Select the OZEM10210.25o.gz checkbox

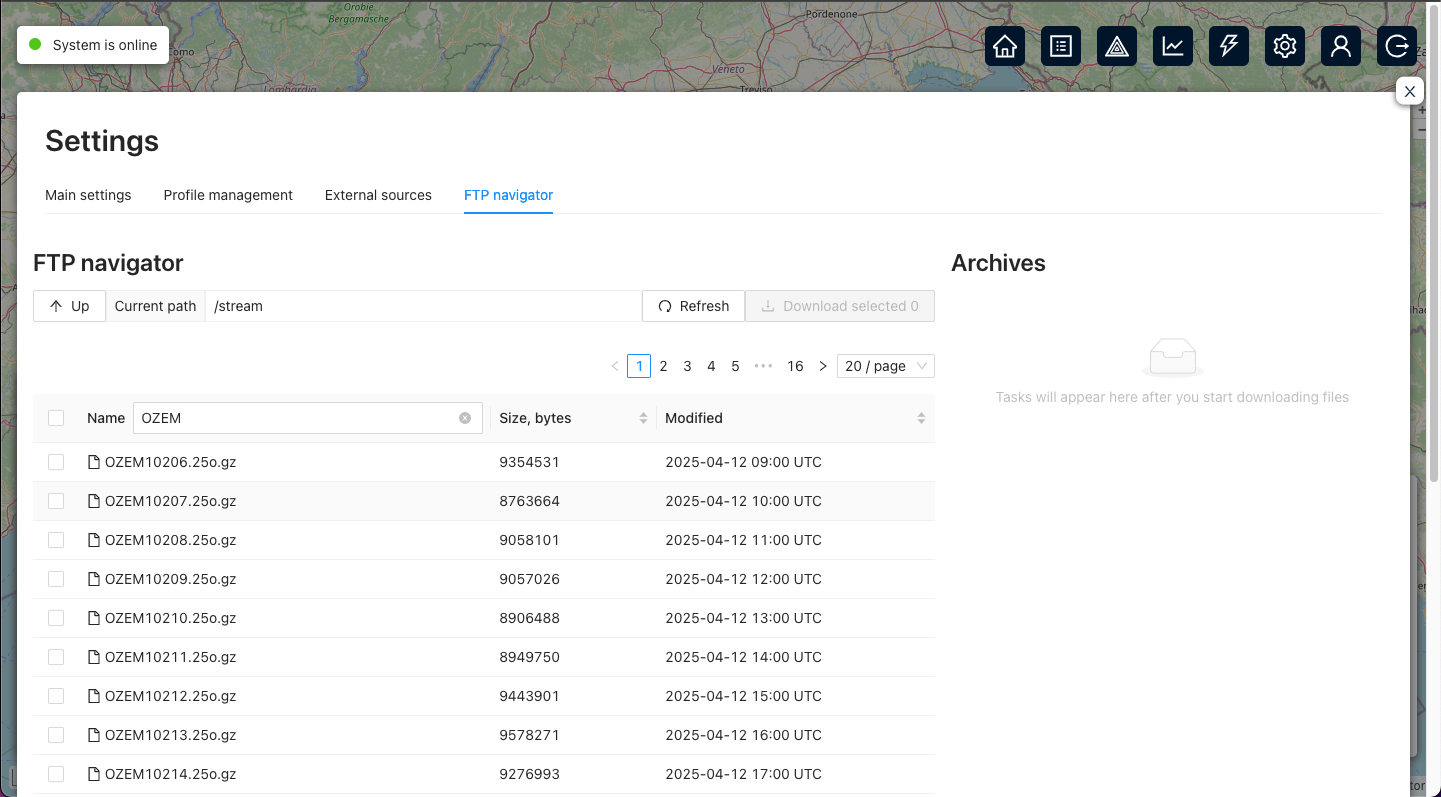pos(56,618)
